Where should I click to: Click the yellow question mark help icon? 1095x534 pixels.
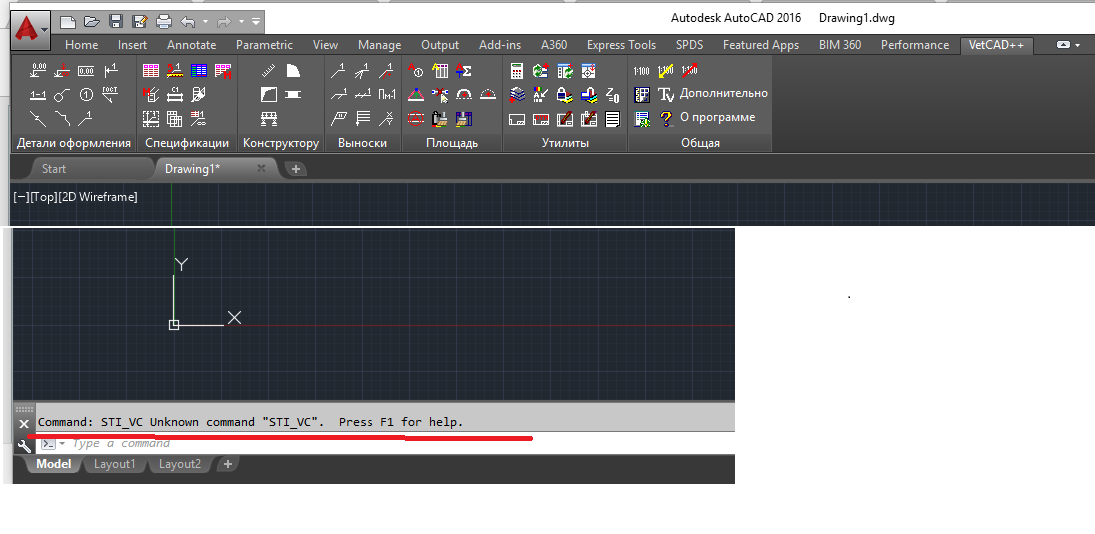tap(666, 118)
